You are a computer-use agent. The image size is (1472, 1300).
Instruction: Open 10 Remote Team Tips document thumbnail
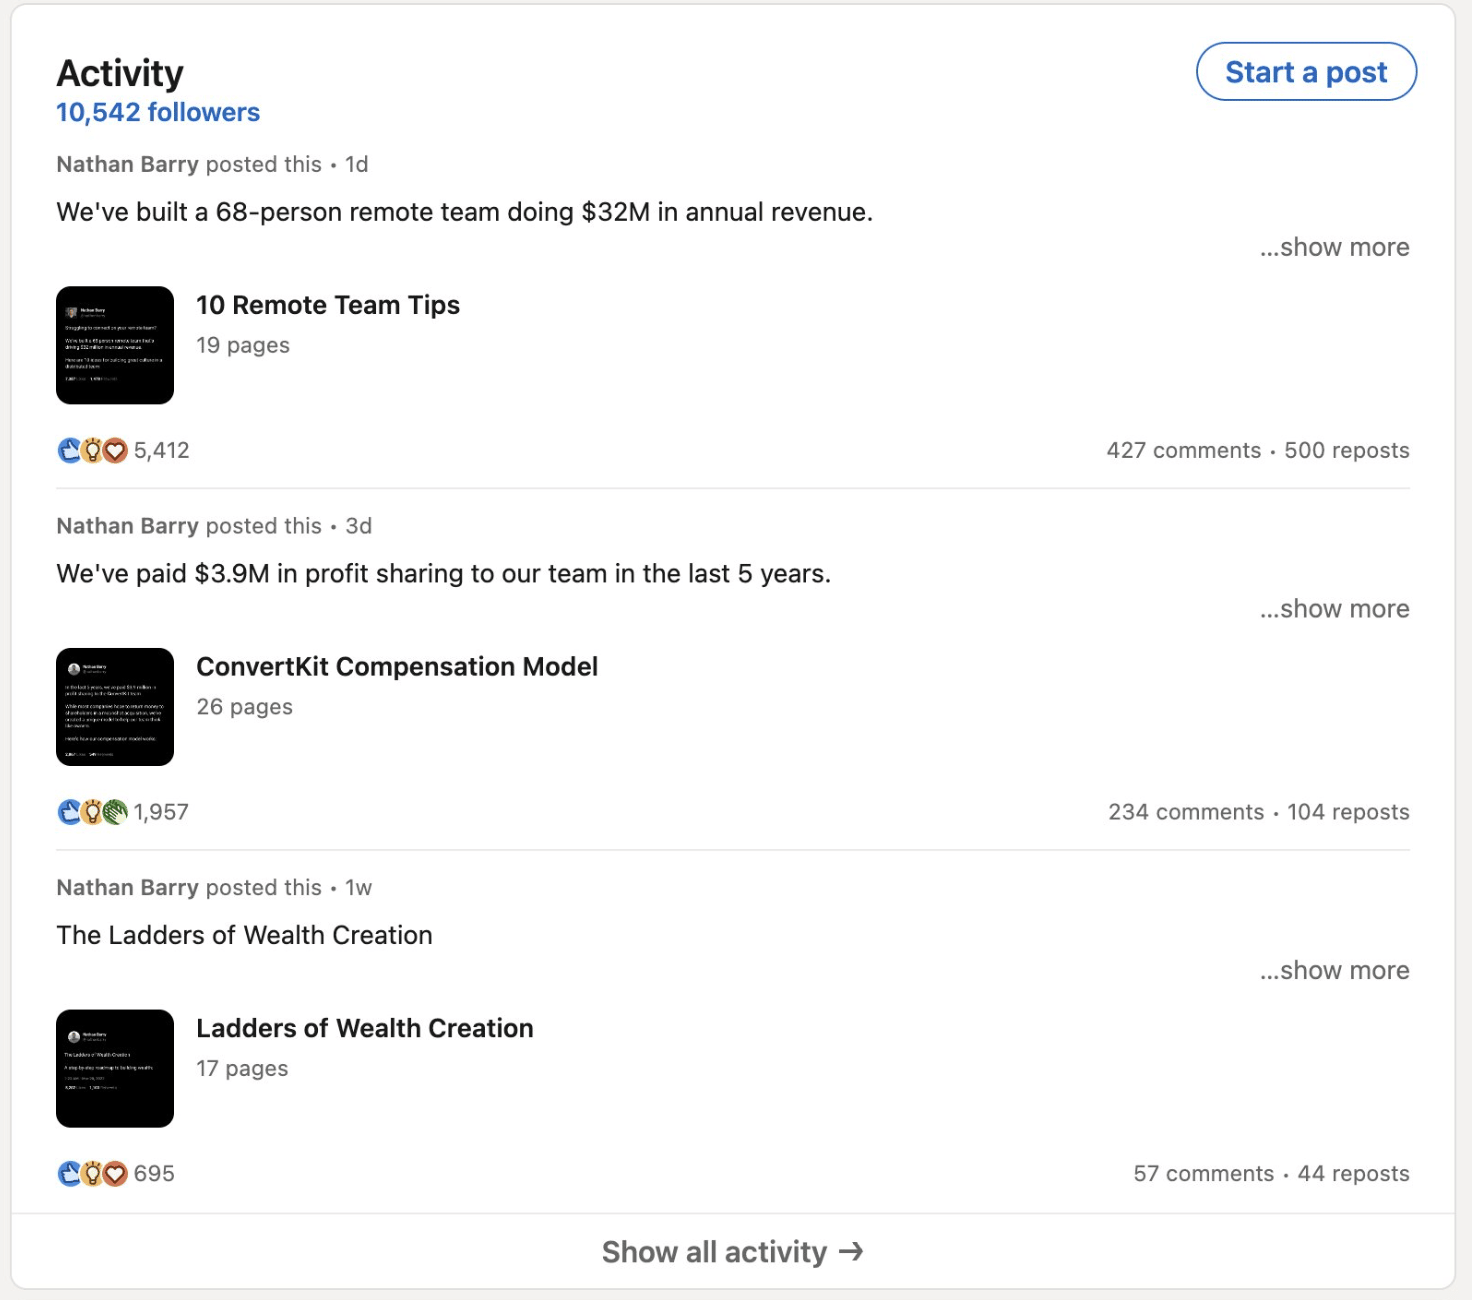115,345
